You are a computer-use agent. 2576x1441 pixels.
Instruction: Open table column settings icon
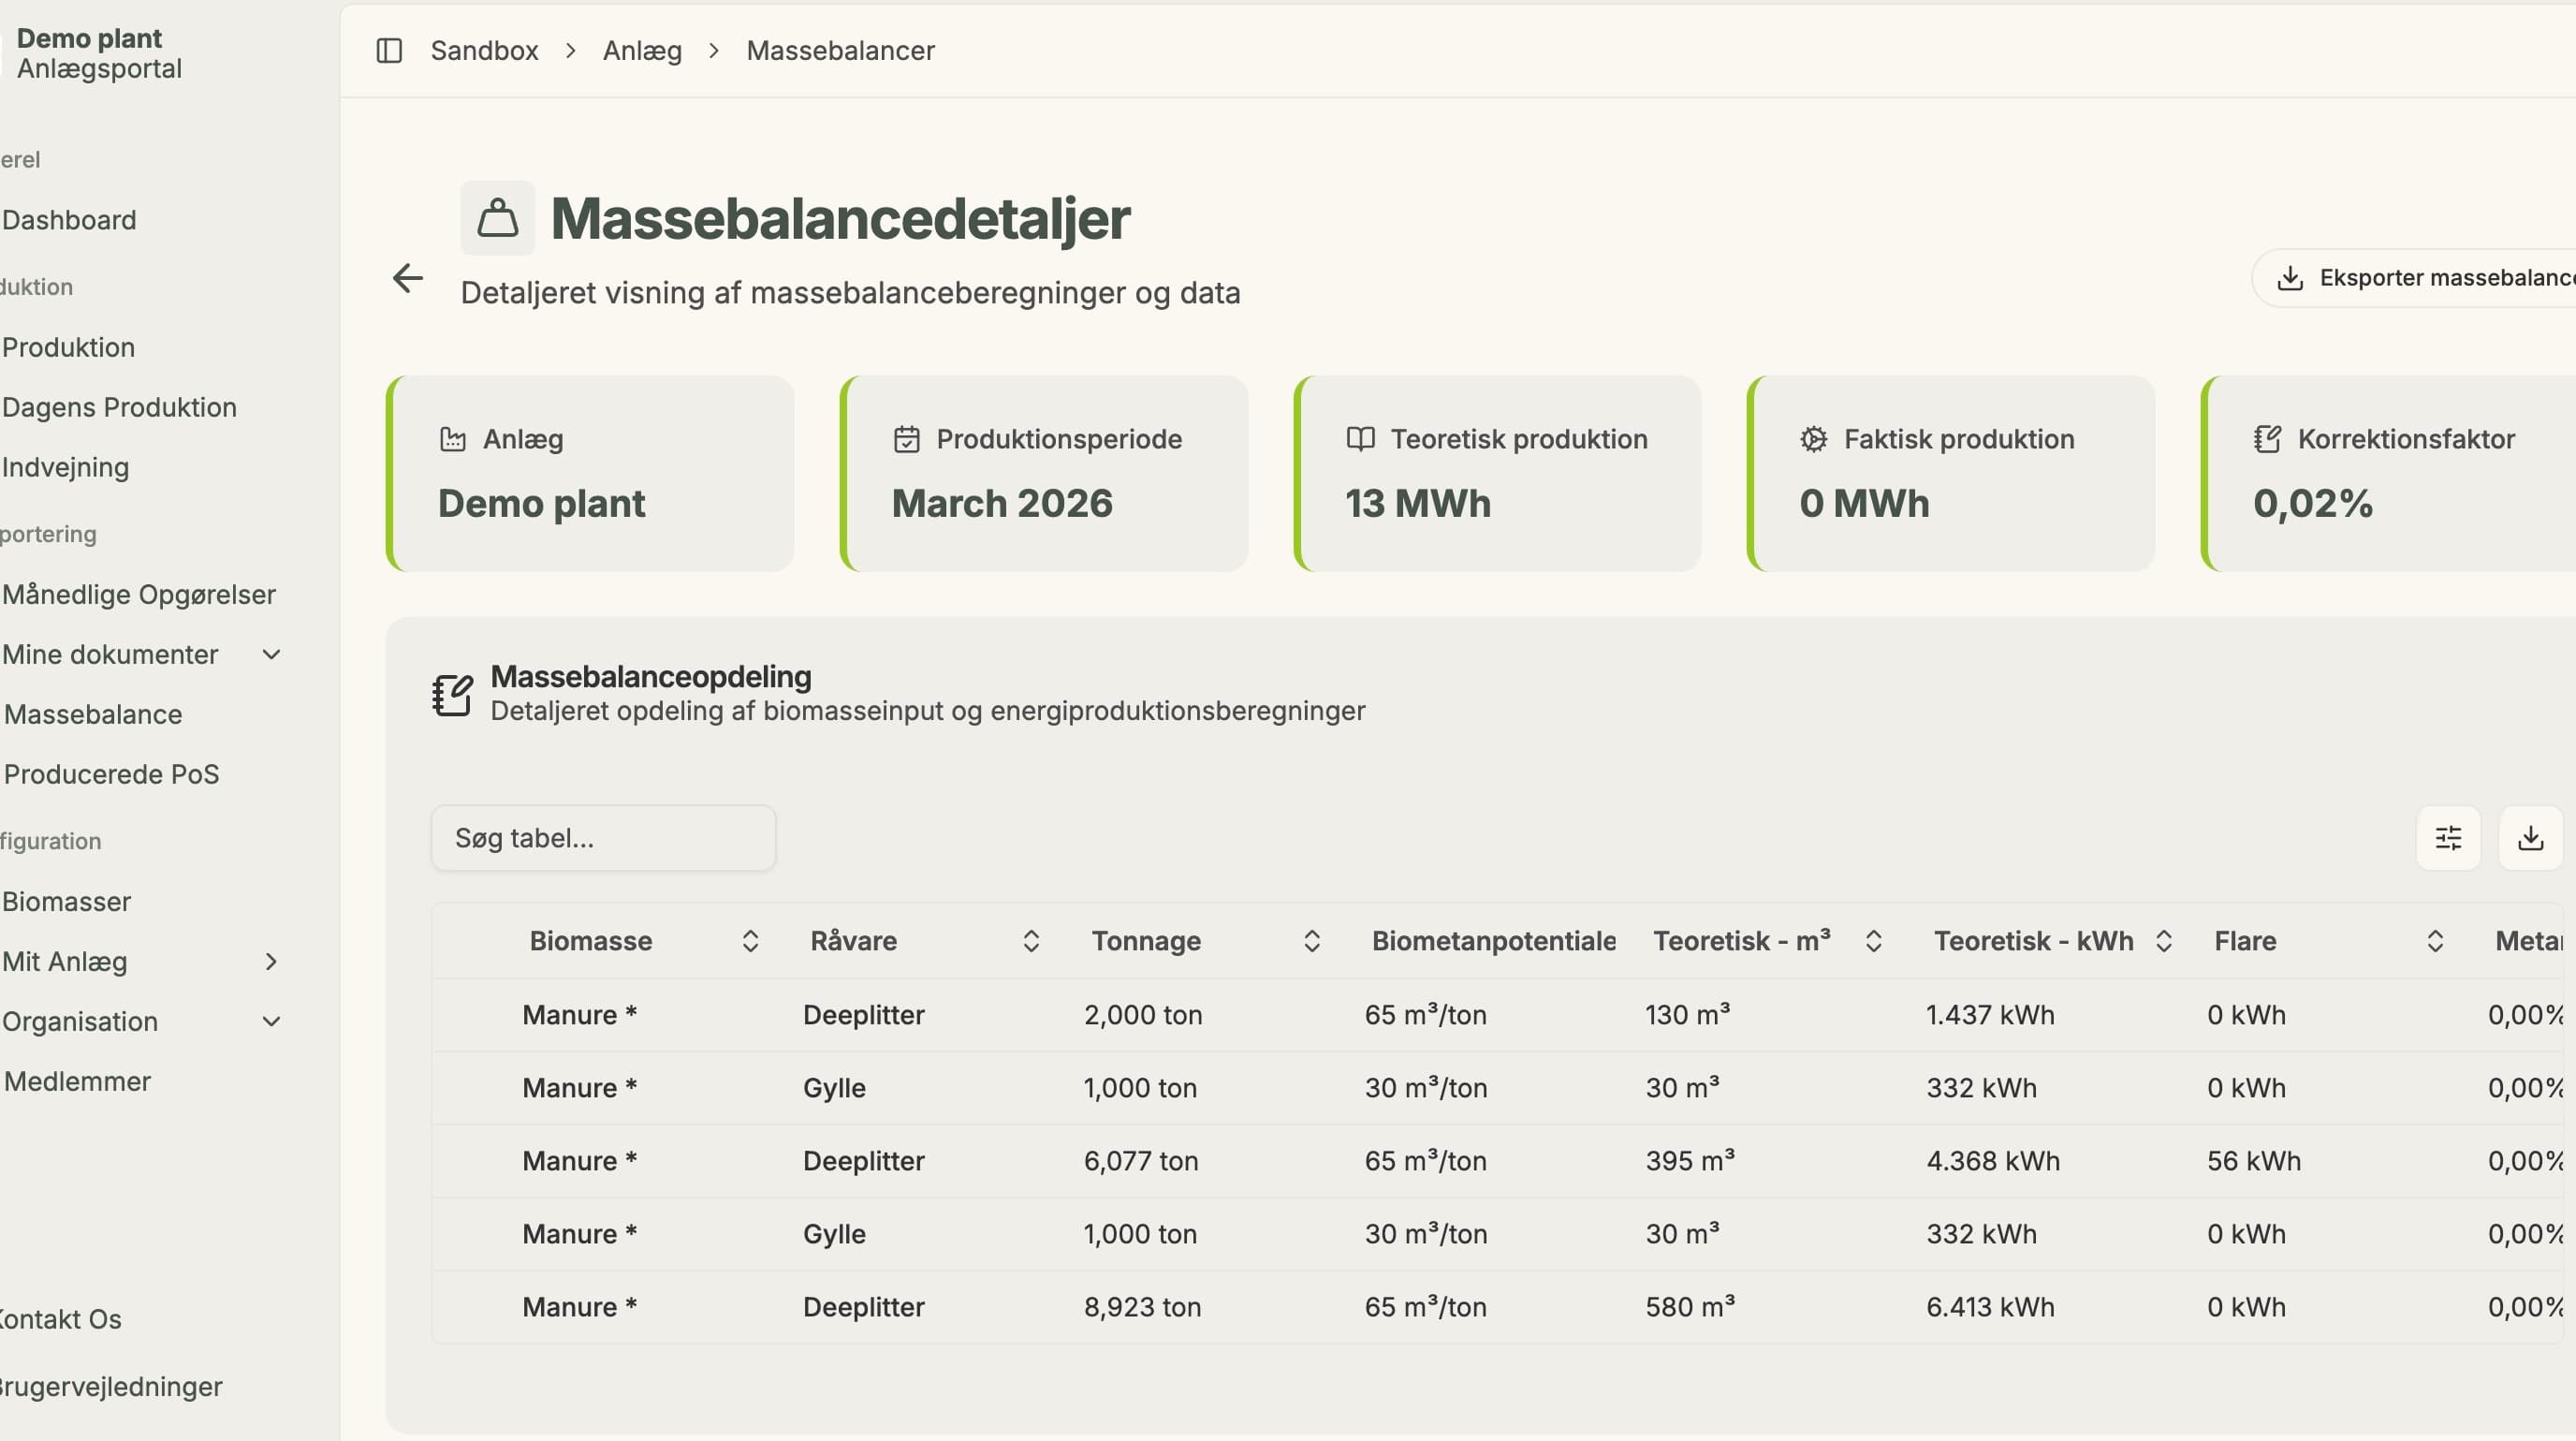coord(2448,838)
